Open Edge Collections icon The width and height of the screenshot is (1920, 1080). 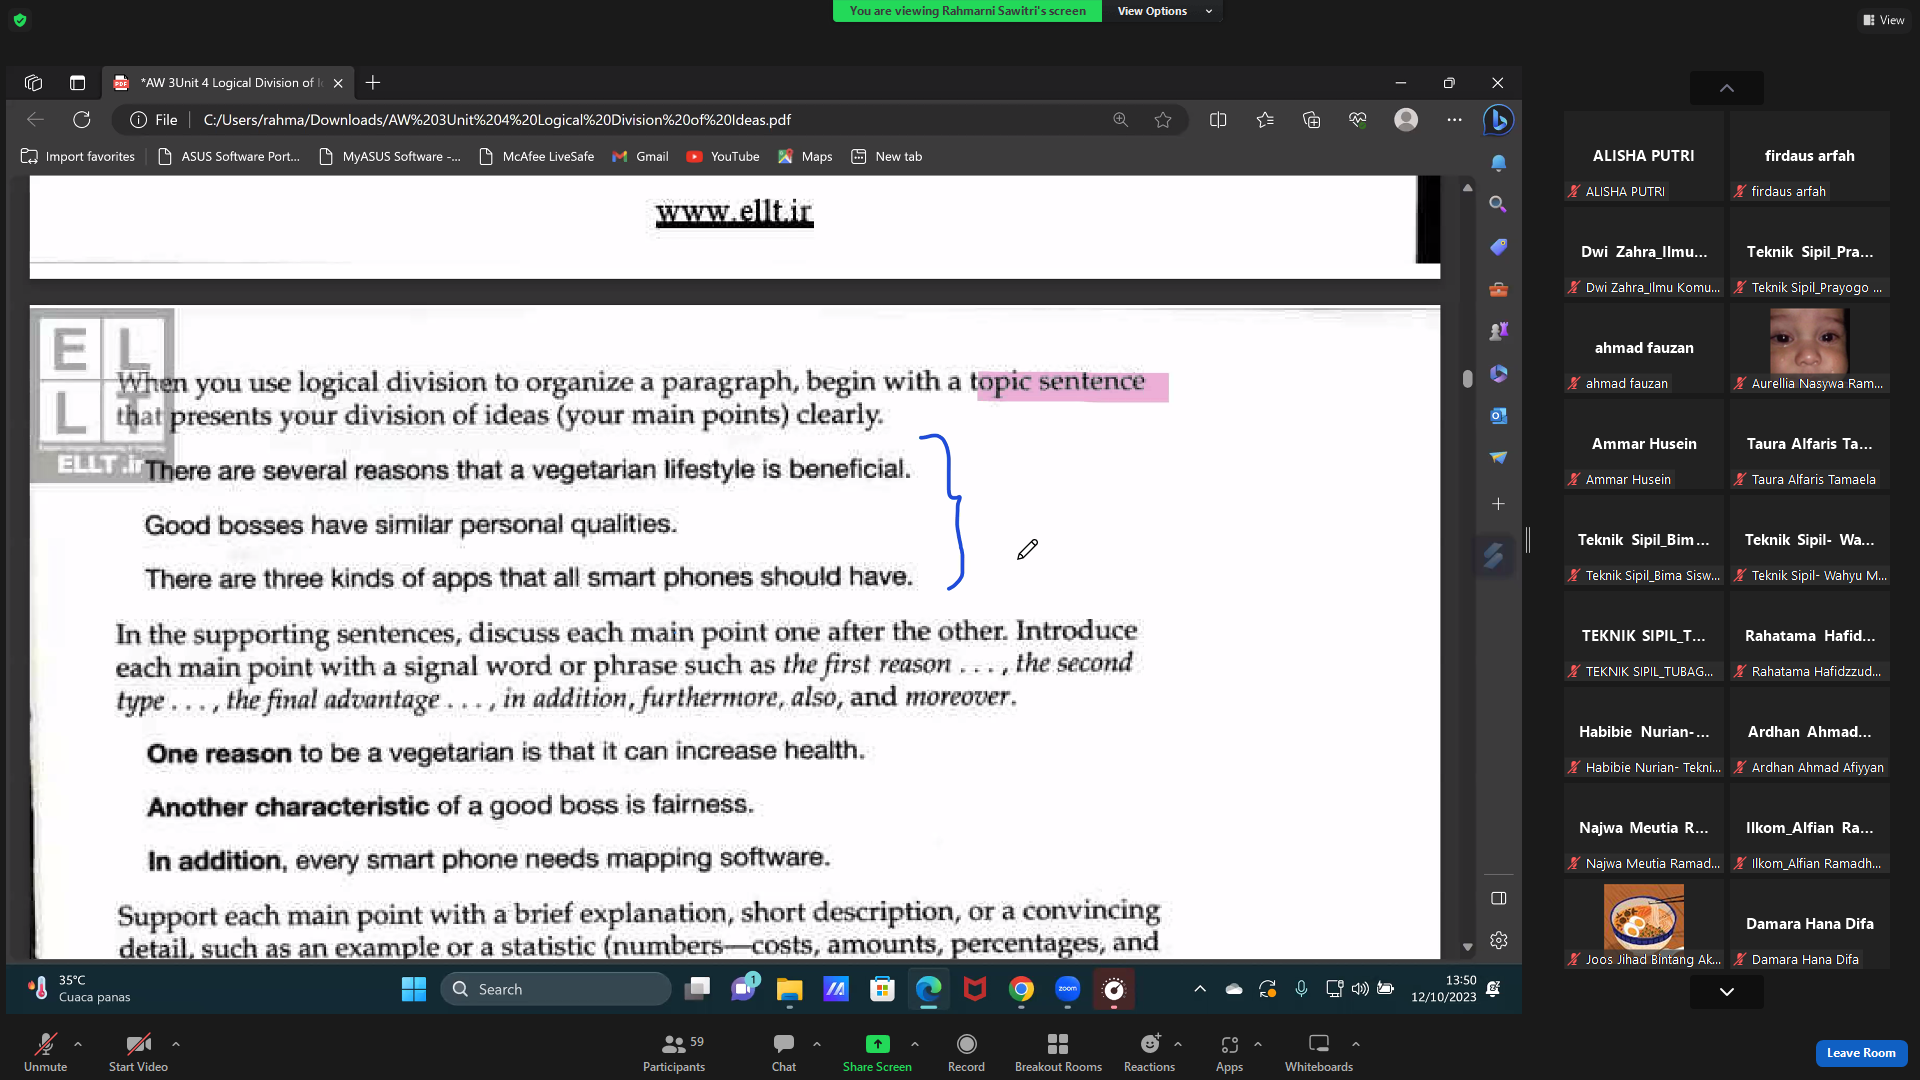(1311, 120)
